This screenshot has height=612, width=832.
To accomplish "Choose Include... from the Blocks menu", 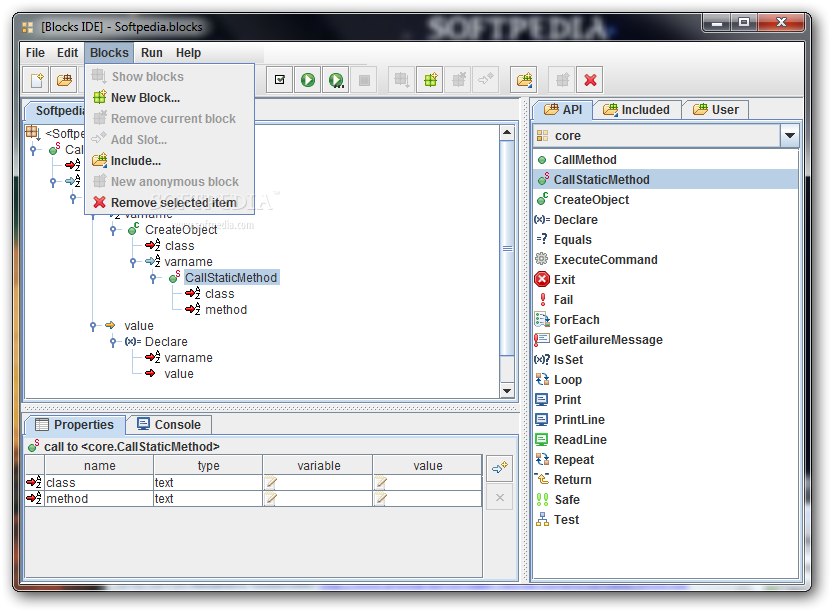I will click(169, 161).
